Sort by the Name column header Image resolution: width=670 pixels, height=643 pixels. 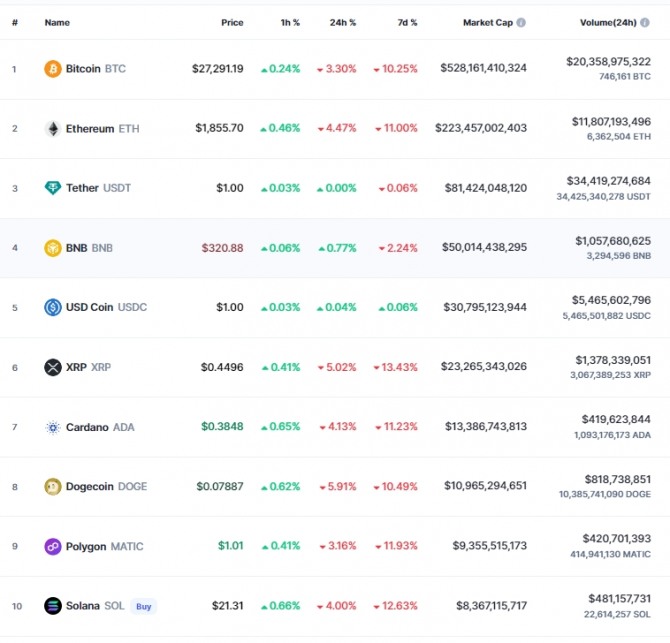57,23
